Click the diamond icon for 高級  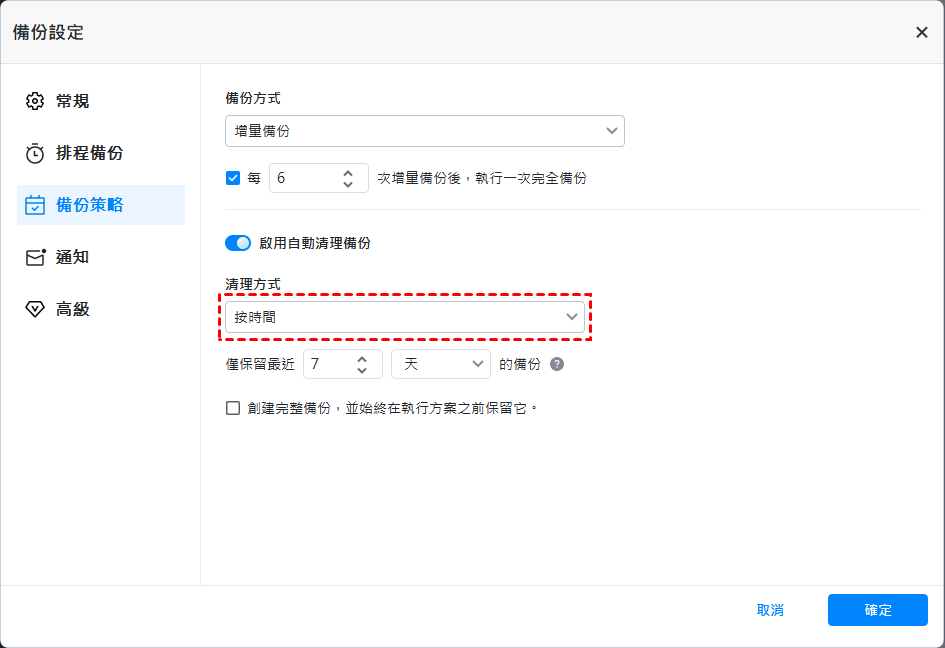click(x=35, y=309)
